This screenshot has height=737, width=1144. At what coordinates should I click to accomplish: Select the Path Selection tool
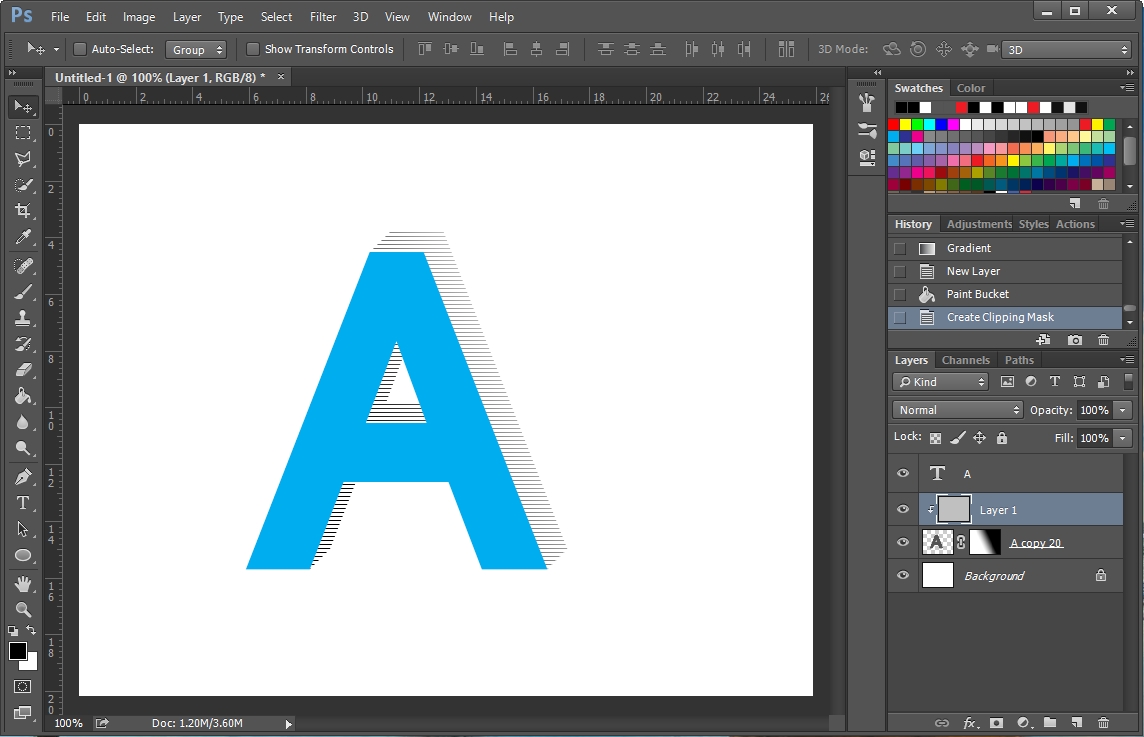click(x=23, y=529)
